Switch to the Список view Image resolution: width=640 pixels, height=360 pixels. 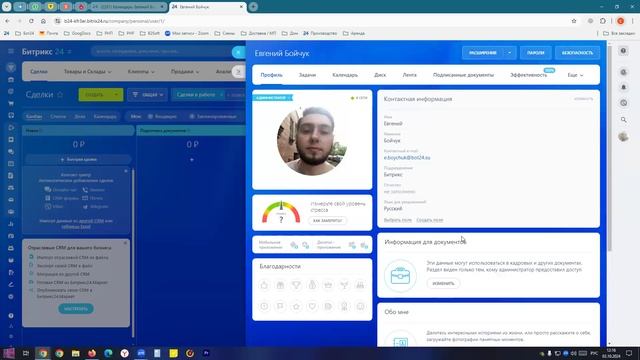[x=58, y=116]
